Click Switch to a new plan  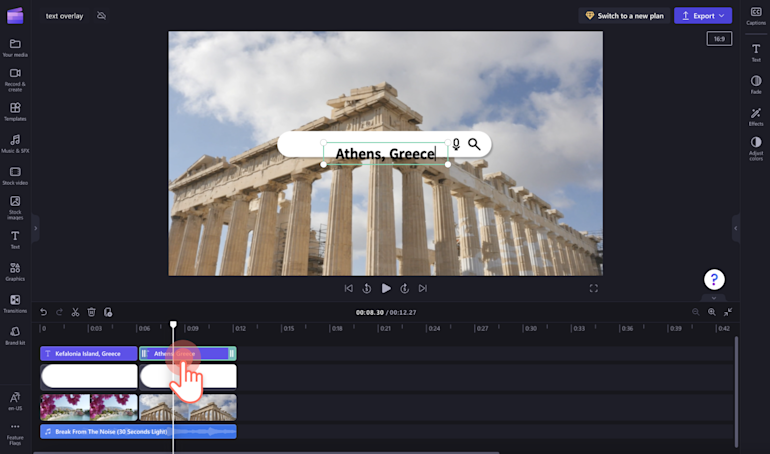tap(624, 16)
